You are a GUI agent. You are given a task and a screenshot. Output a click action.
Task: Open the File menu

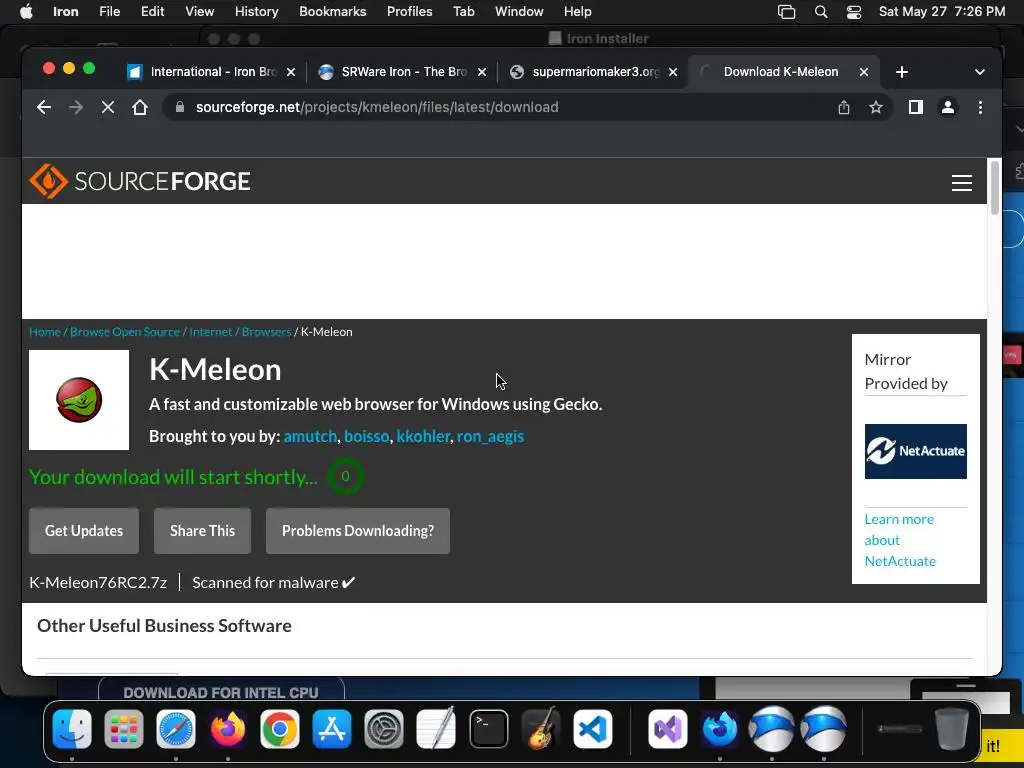110,12
